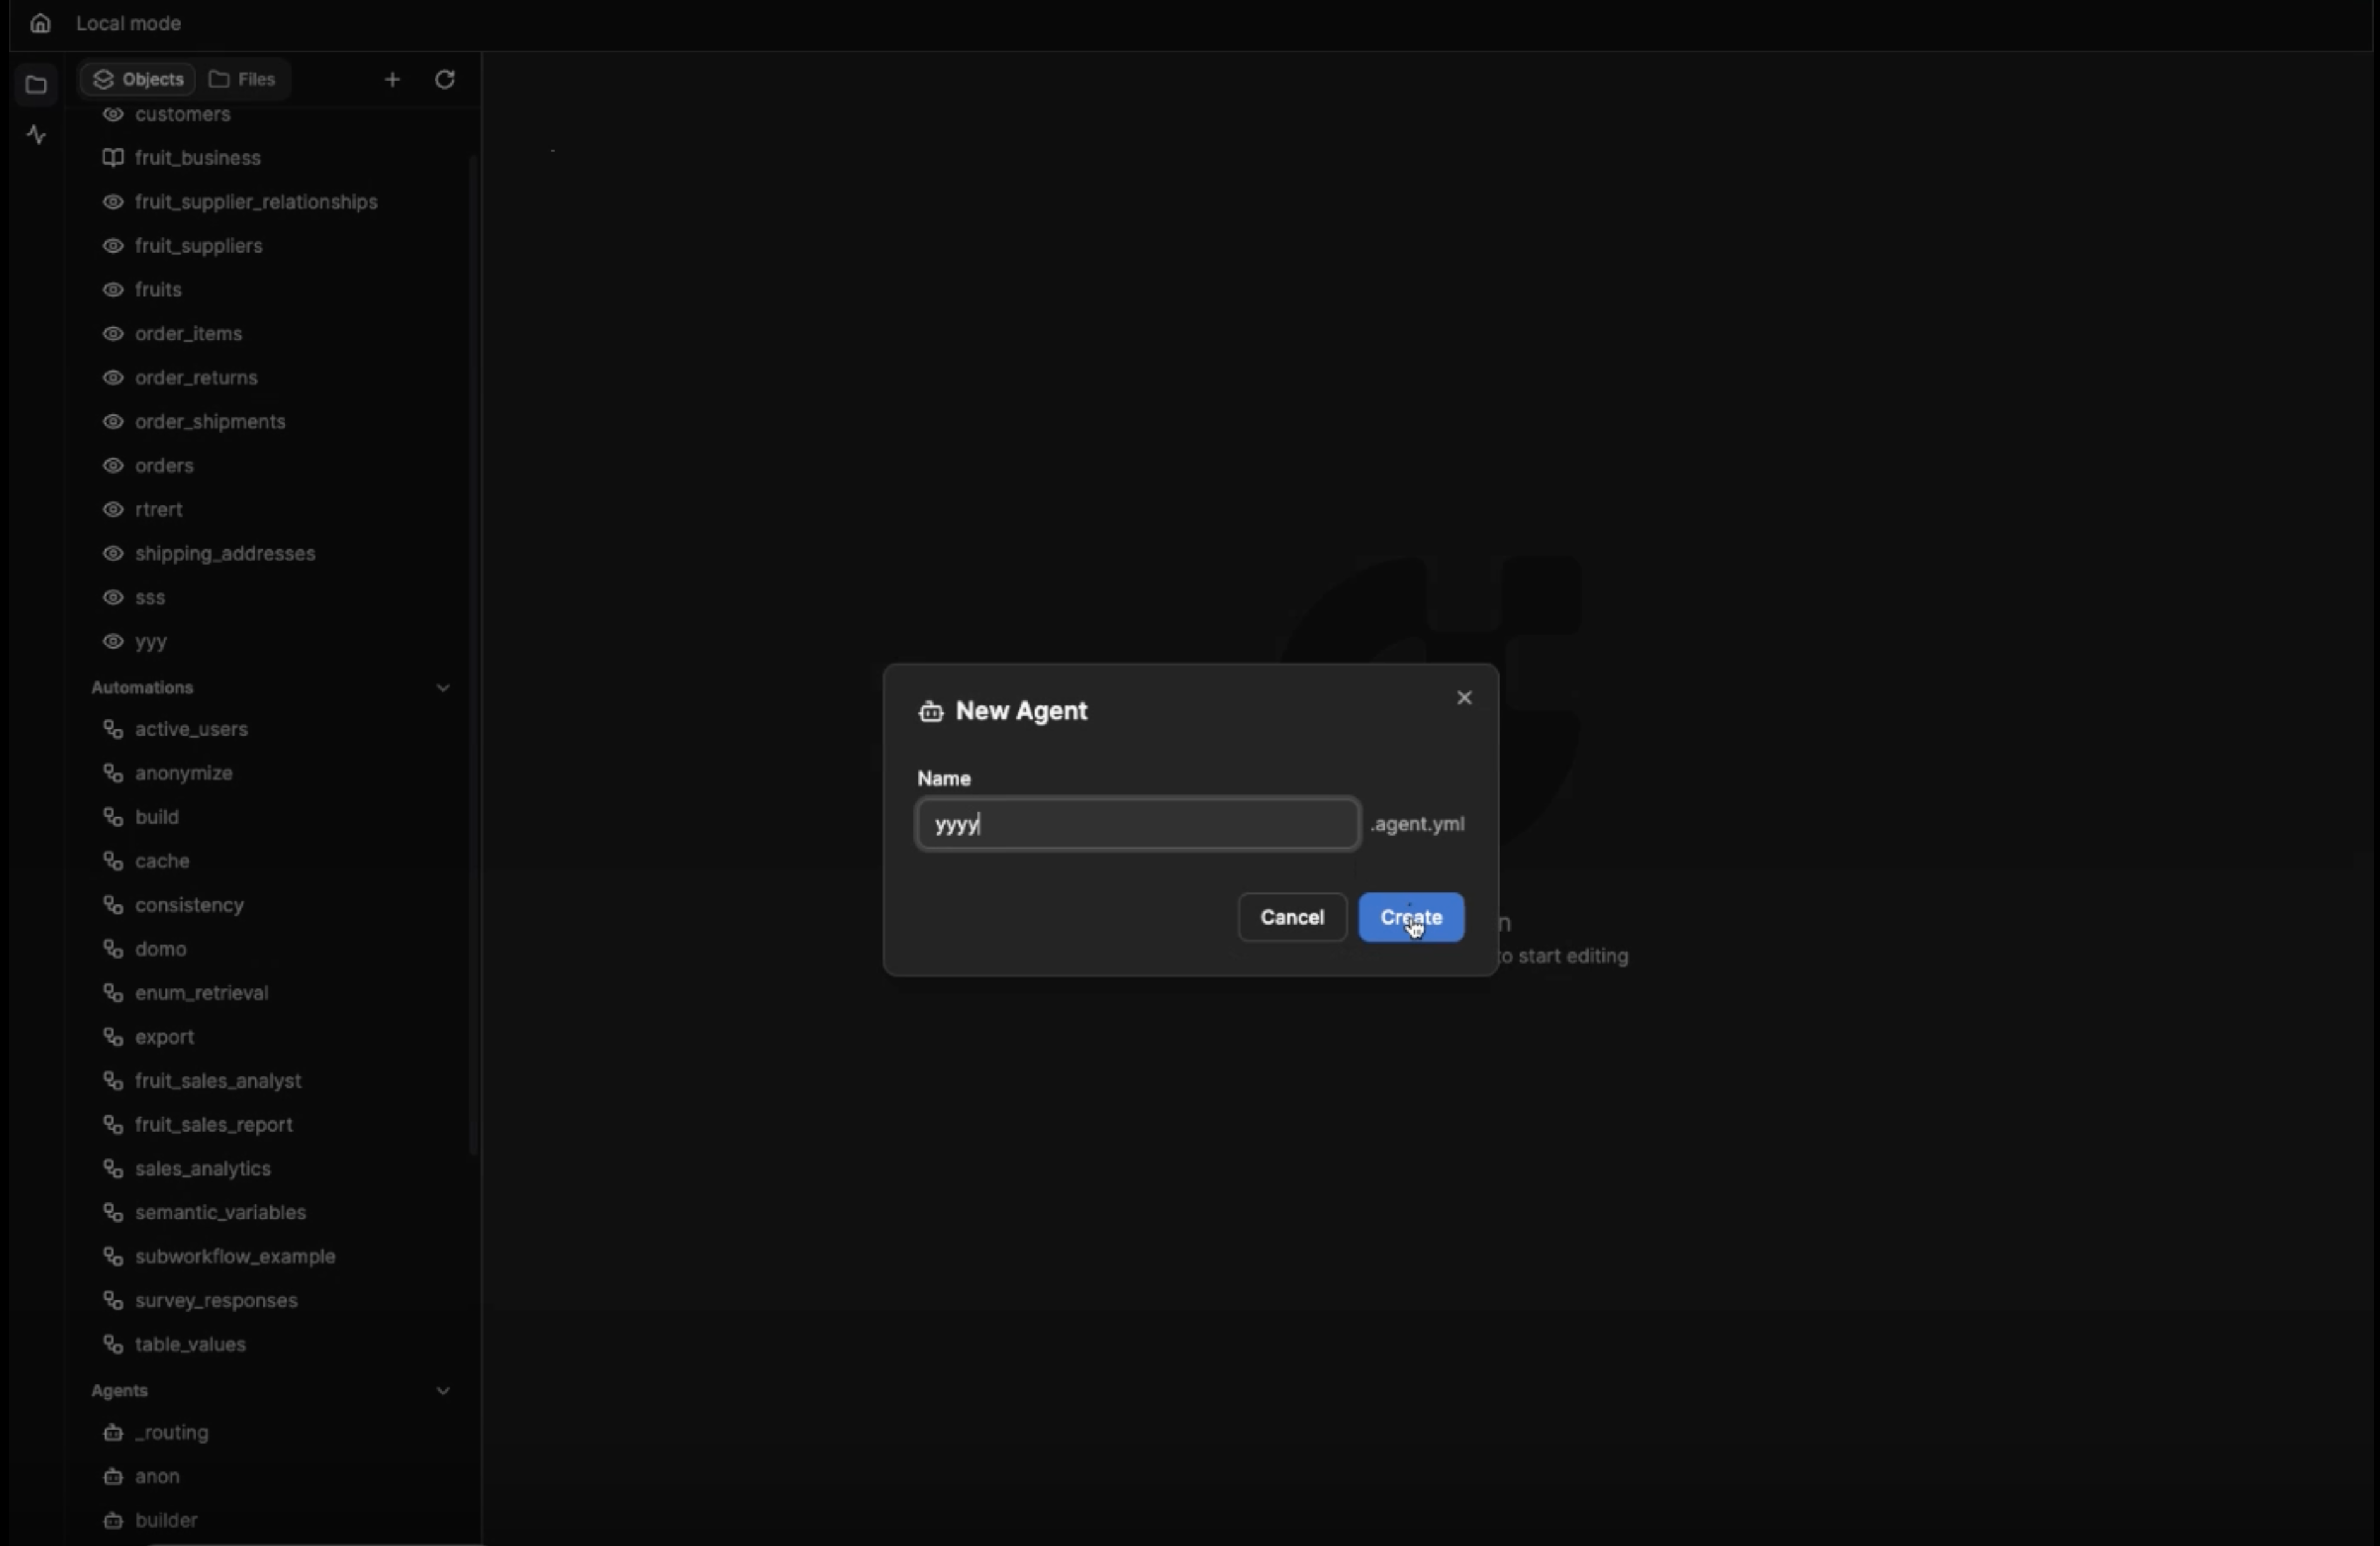Screen dimensions: 2380x1546
Task: Open the folder icon in left rail
Action: tap(36, 85)
